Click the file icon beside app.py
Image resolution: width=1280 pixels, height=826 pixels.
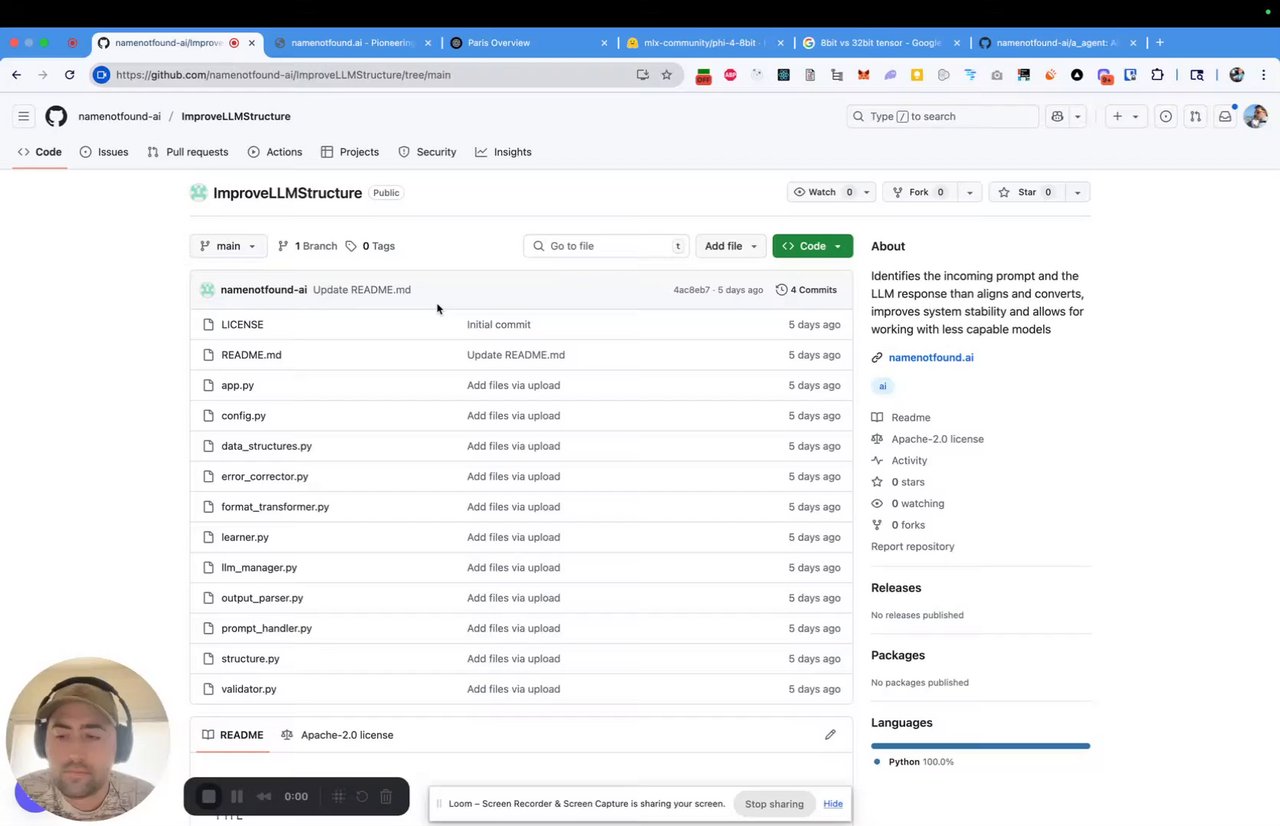pyautogui.click(x=208, y=385)
